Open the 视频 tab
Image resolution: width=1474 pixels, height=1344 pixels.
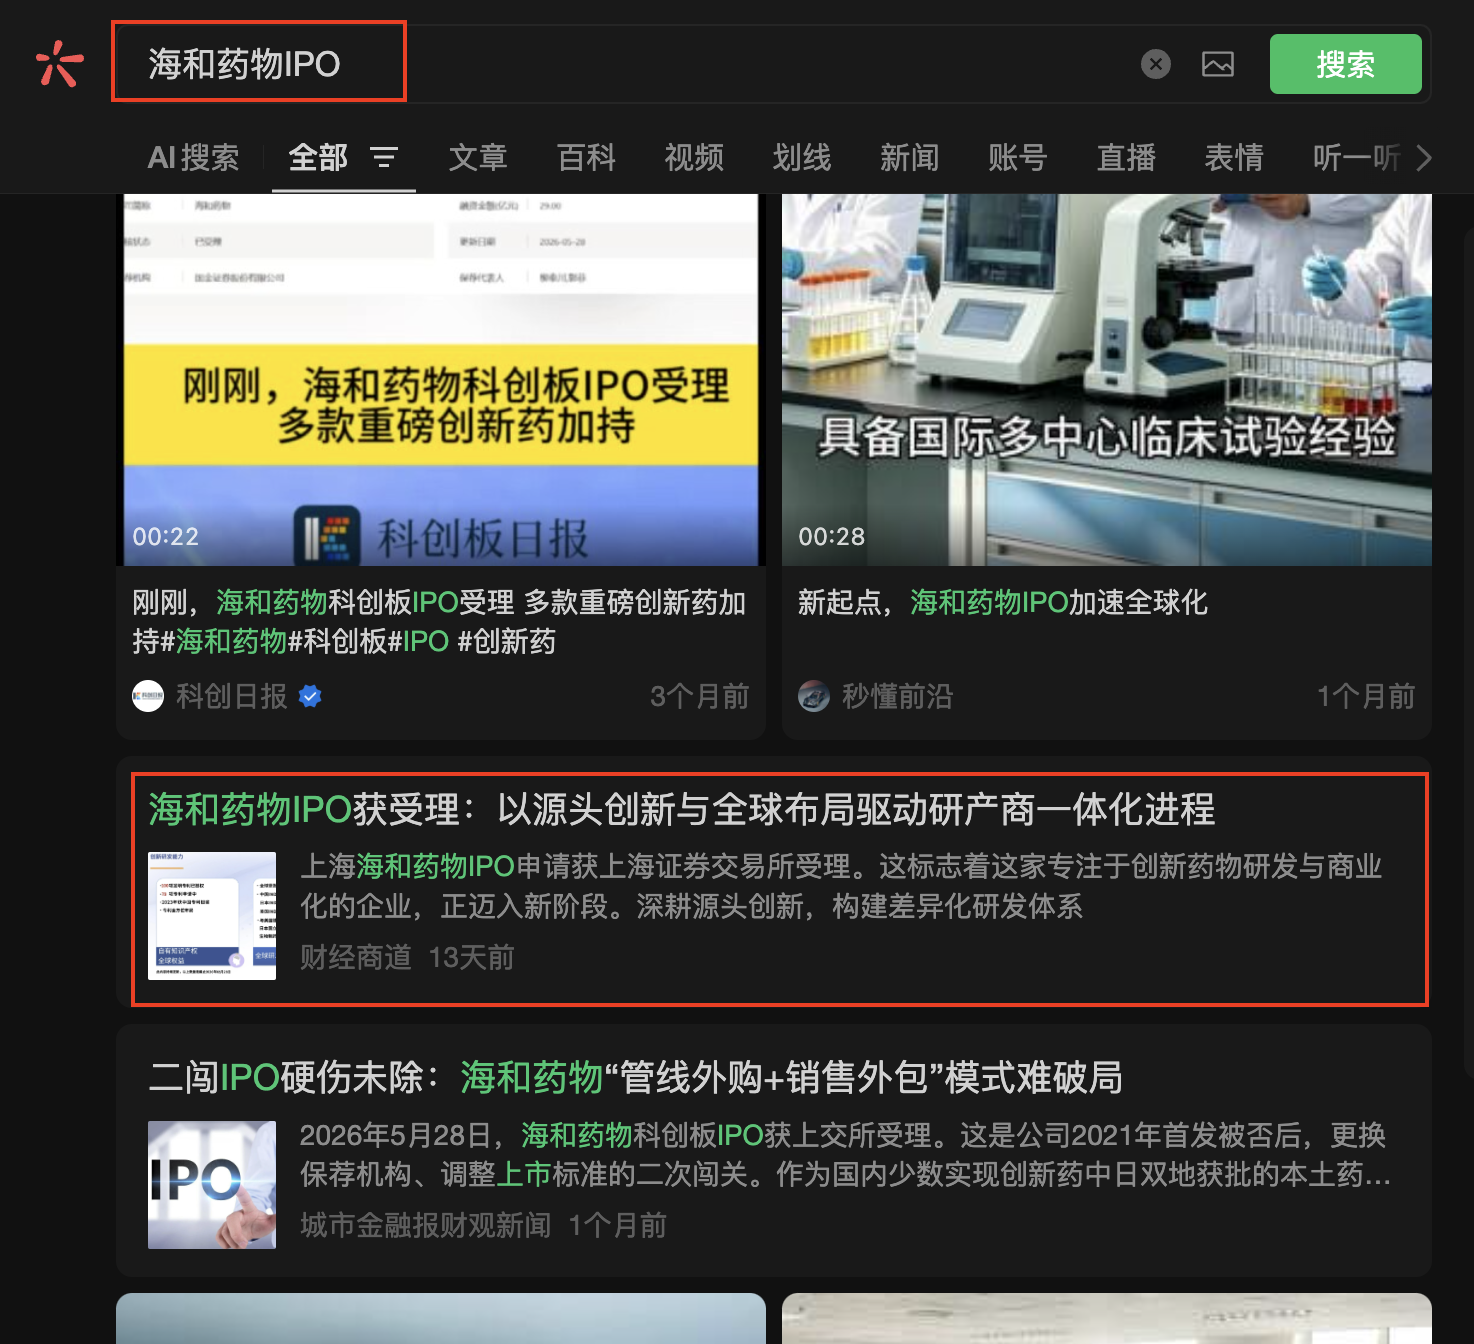pos(694,157)
